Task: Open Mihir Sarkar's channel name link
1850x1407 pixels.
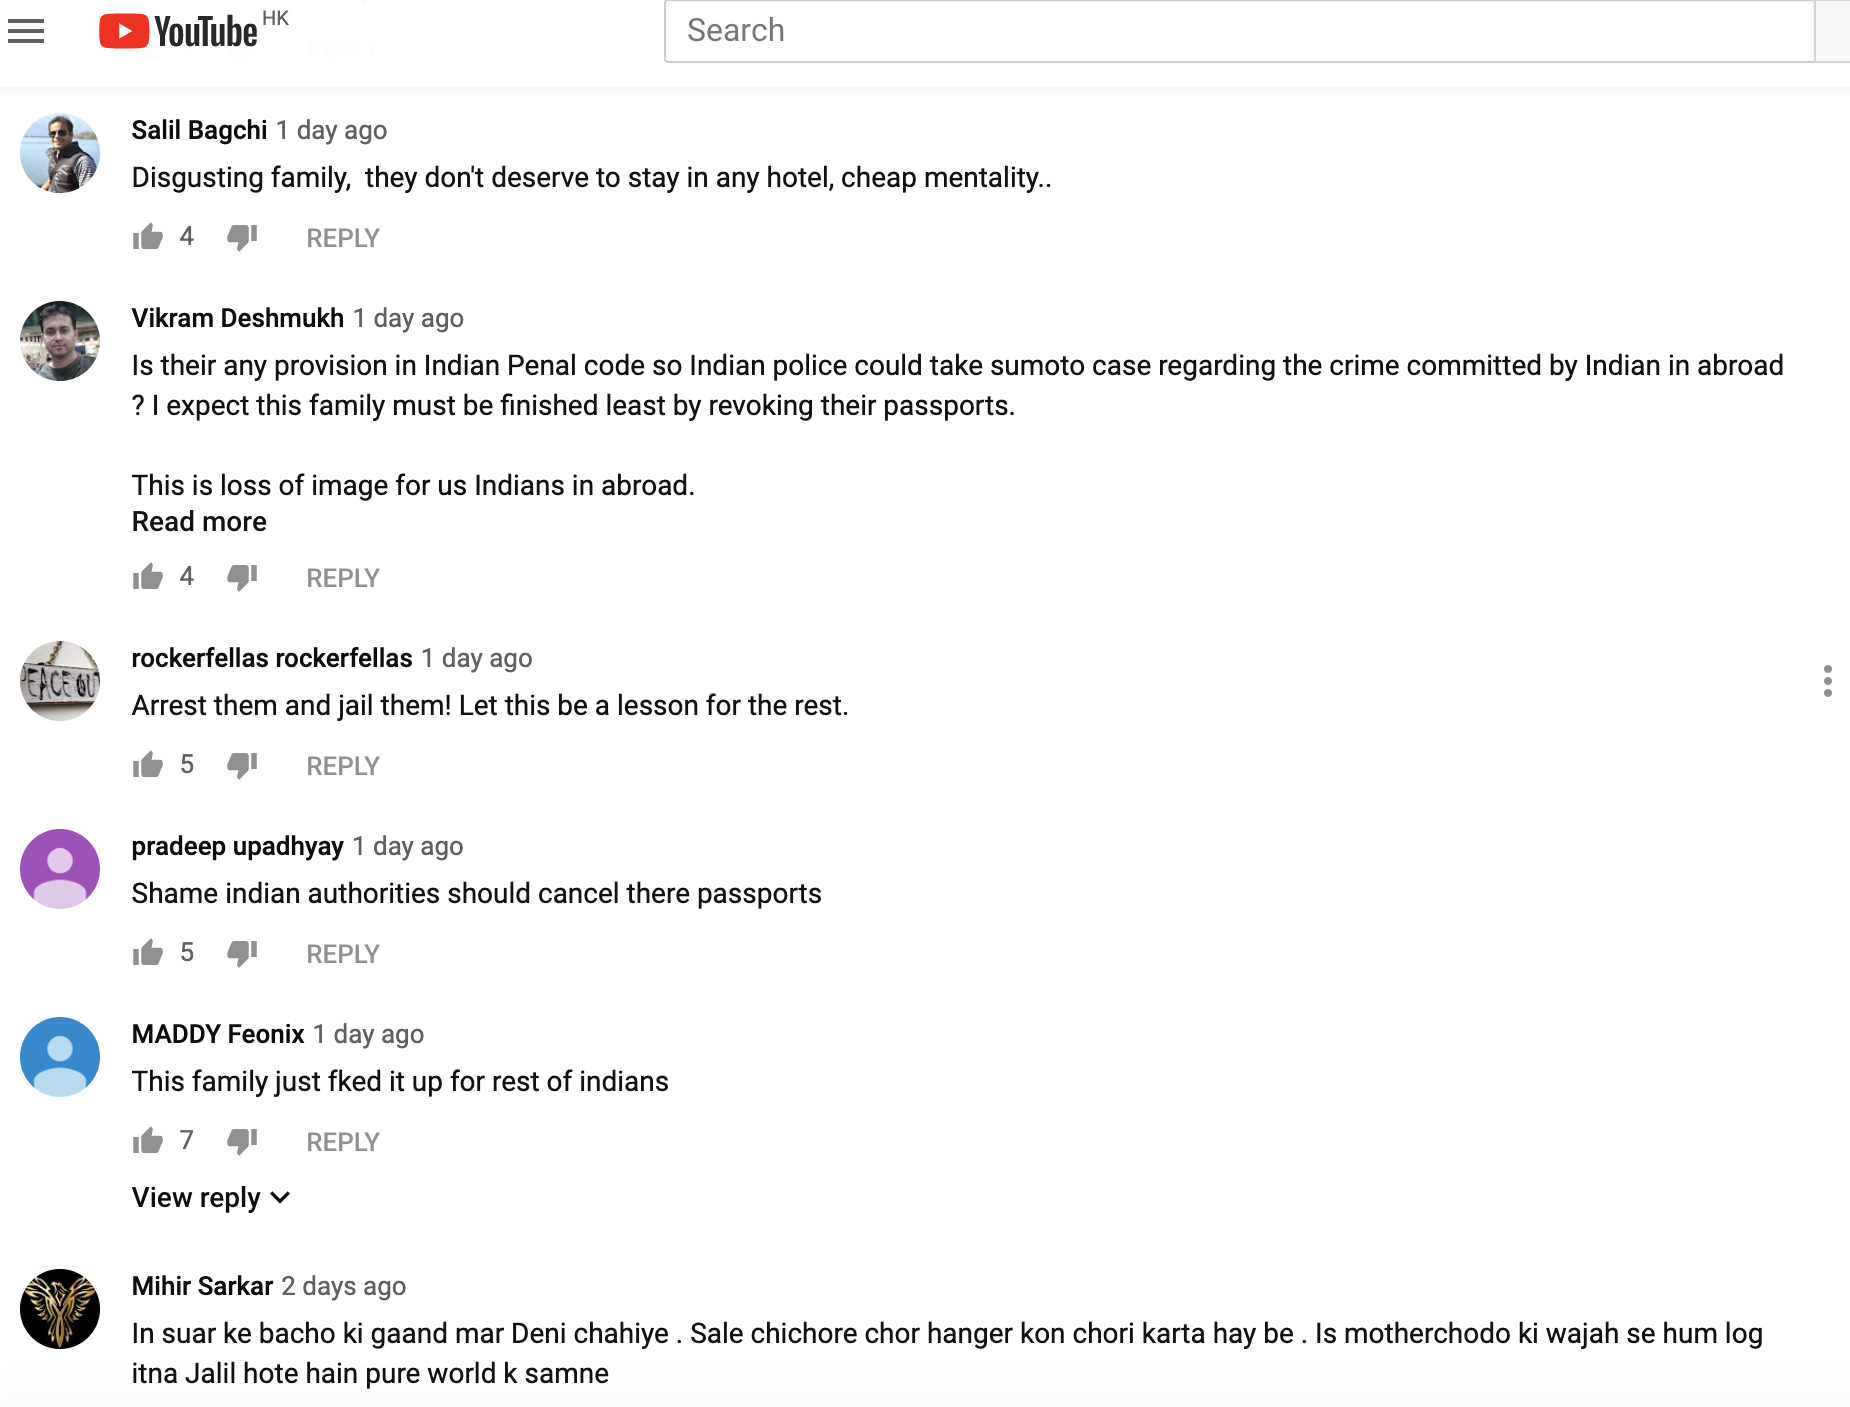Action: 202,1286
